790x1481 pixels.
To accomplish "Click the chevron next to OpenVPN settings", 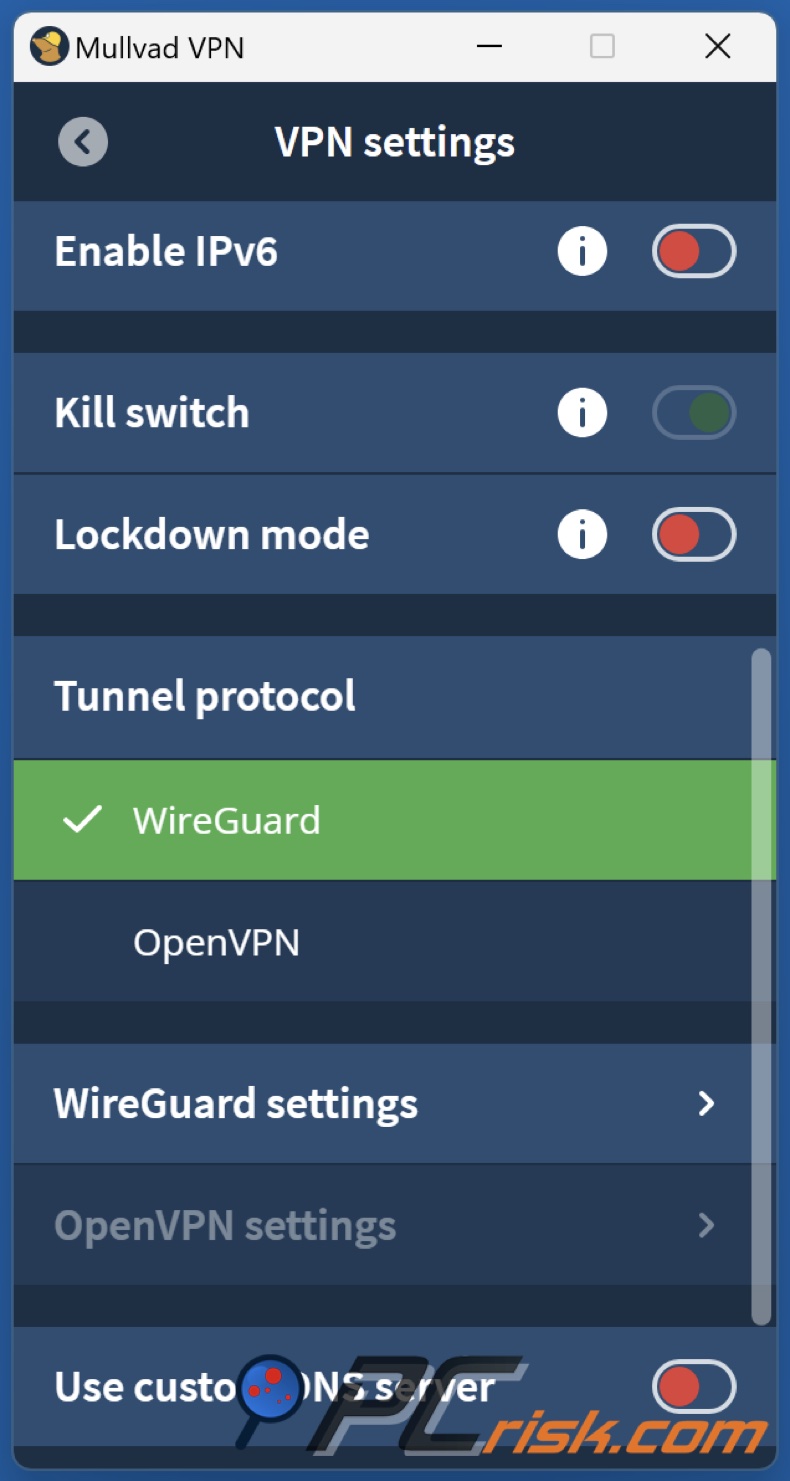I will point(707,1226).
